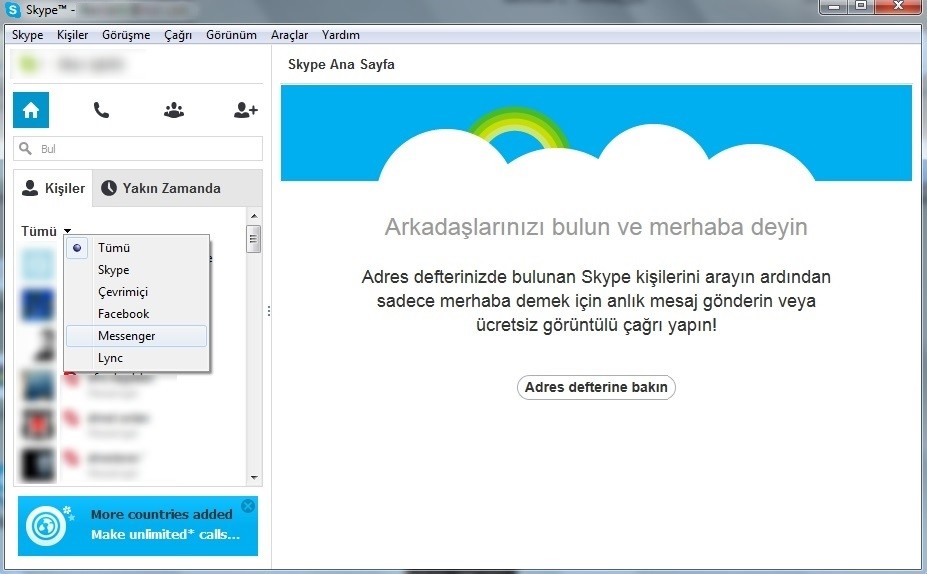Image resolution: width=927 pixels, height=574 pixels.
Task: Click the magnifier icon in search box
Action: click(25, 148)
